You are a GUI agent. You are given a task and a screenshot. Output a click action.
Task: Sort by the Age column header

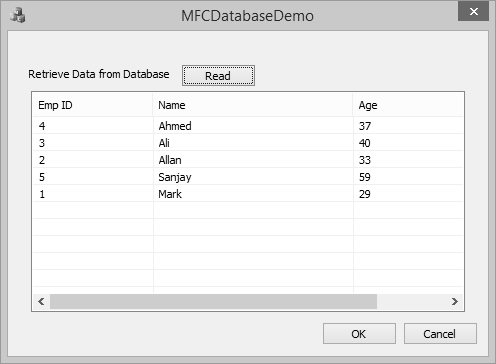point(408,105)
